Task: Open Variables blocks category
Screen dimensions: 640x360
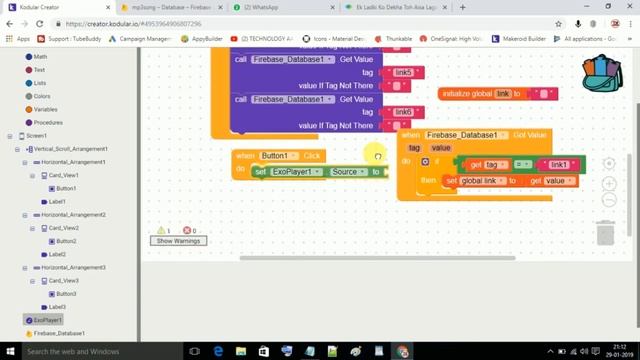Action: pyautogui.click(x=41, y=109)
